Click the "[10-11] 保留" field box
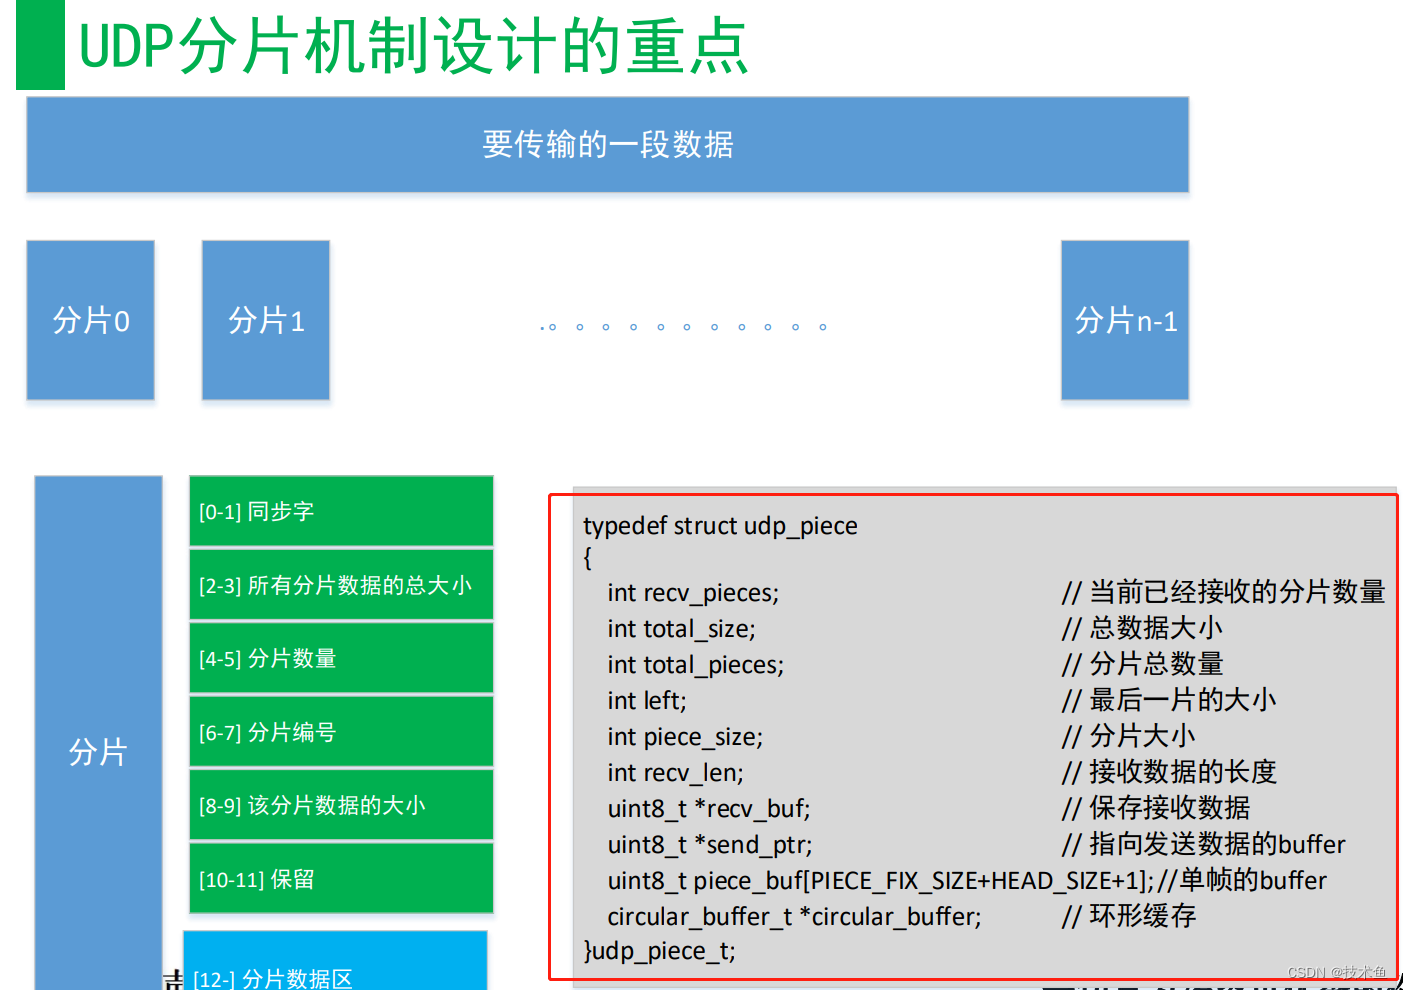Image resolution: width=1403 pixels, height=990 pixels. [x=341, y=879]
